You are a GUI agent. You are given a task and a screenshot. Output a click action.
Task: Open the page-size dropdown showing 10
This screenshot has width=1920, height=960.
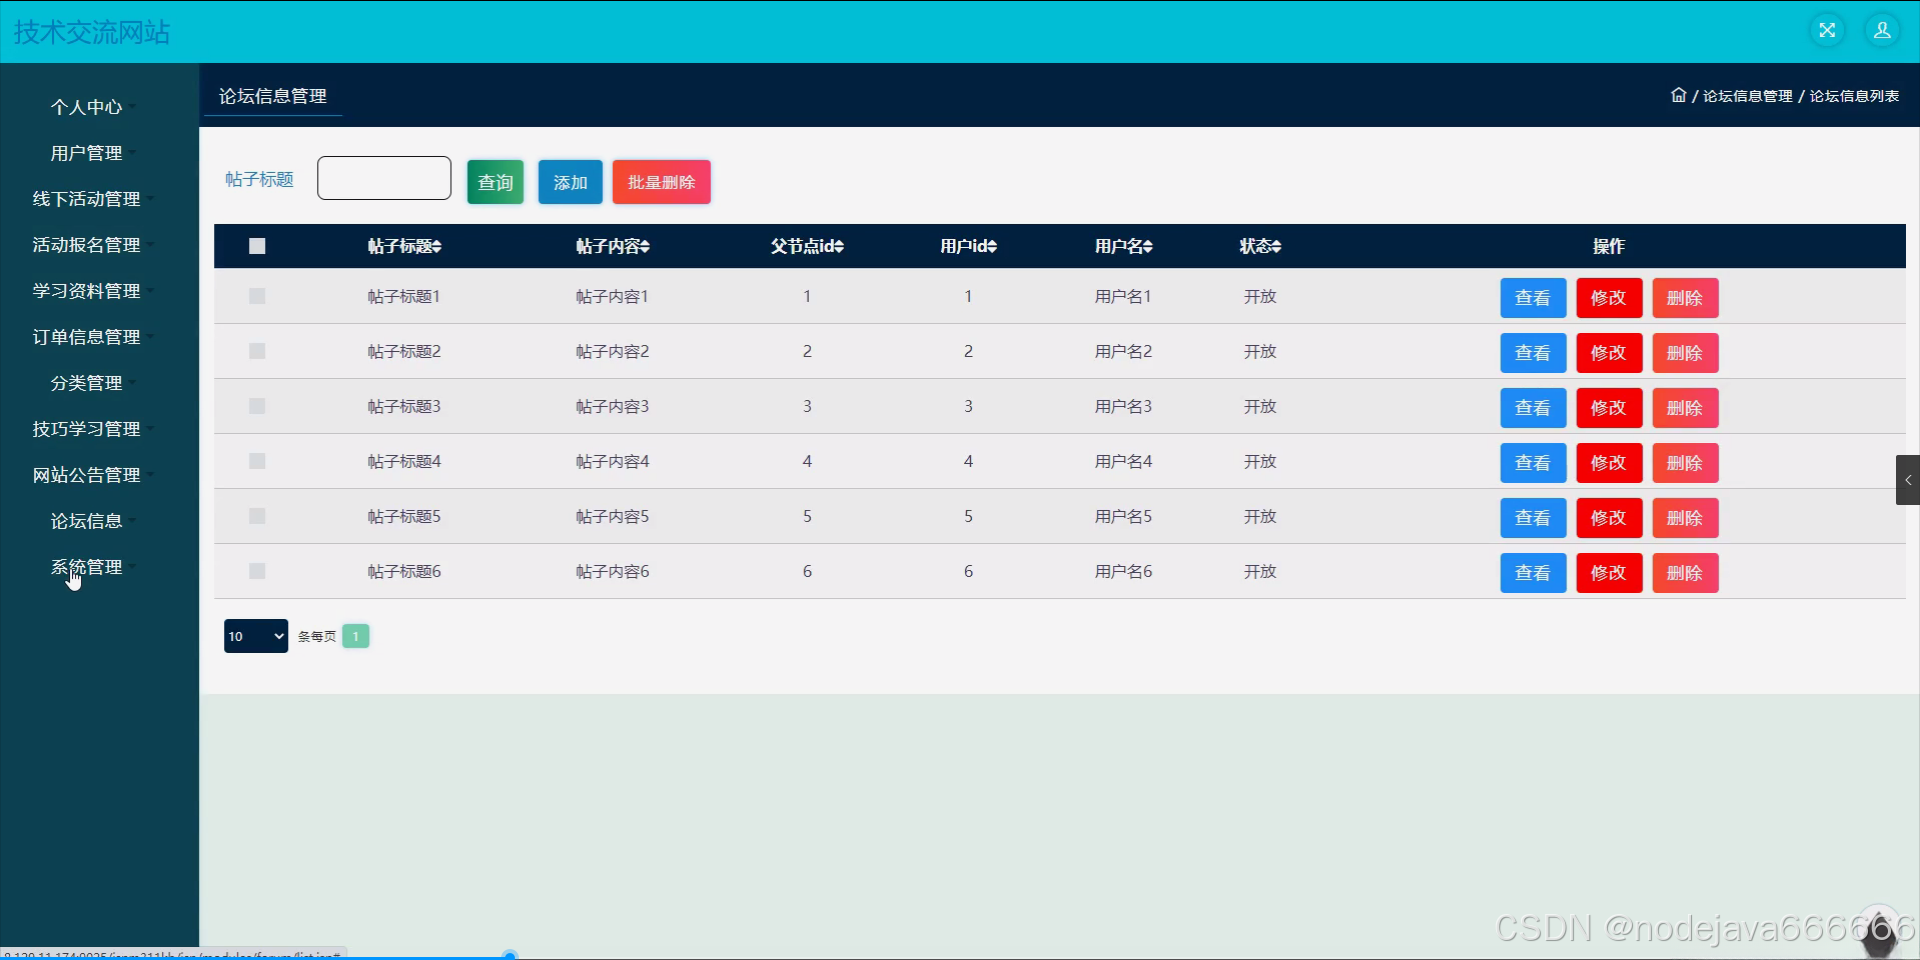pos(256,636)
